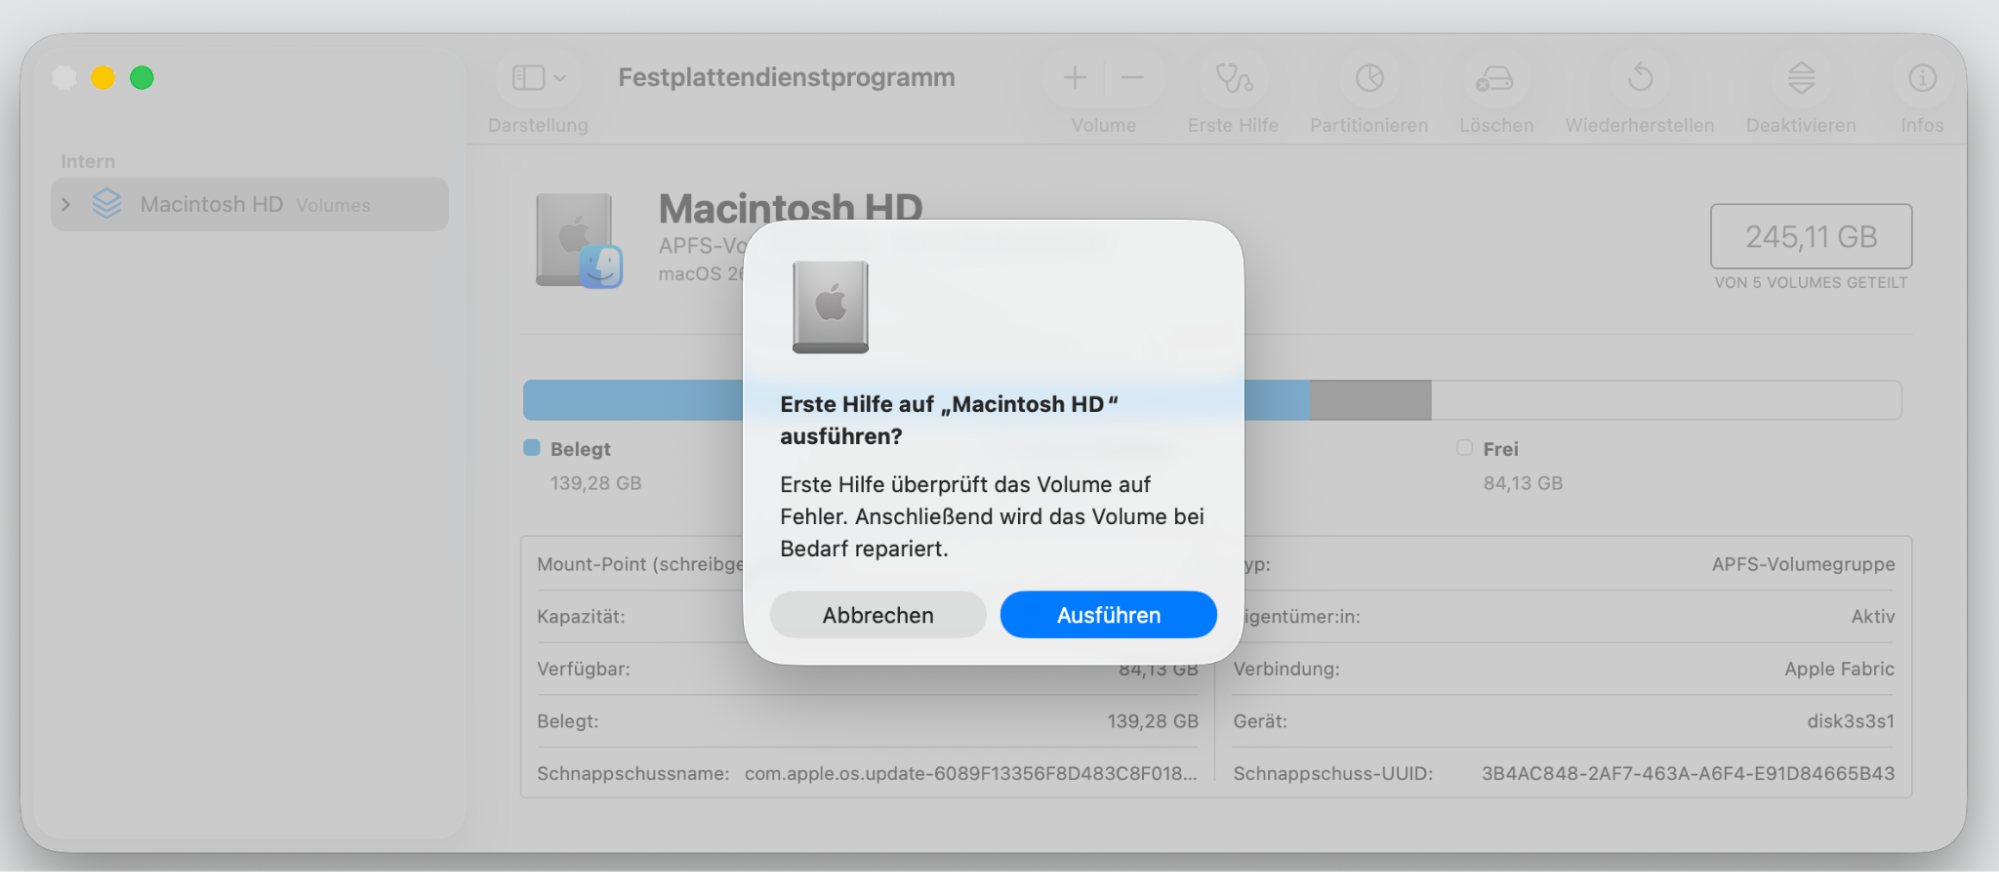Image resolution: width=1999 pixels, height=872 pixels.
Task: Click the Erste Hilfe stethoscope icon
Action: [x=1233, y=78]
